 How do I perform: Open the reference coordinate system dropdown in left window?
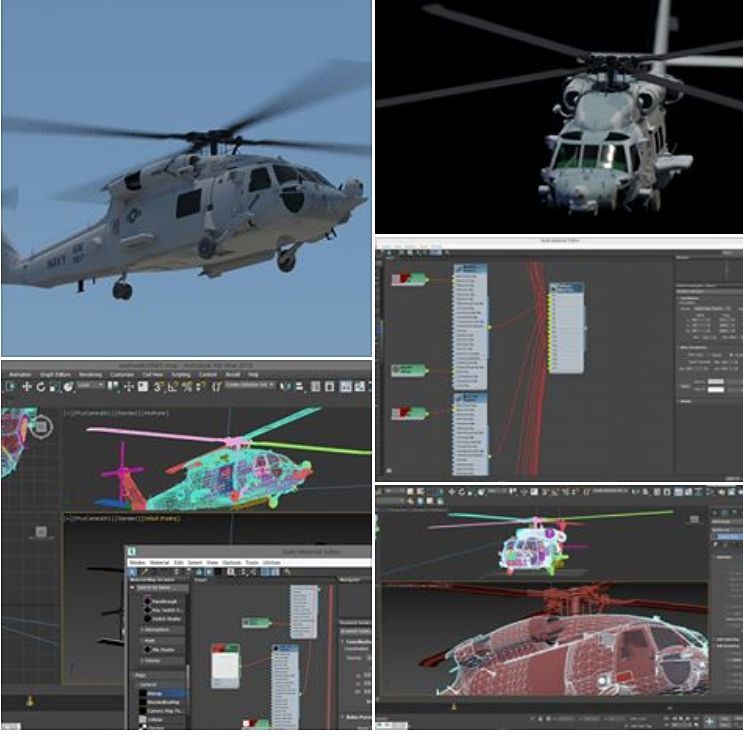(x=90, y=386)
